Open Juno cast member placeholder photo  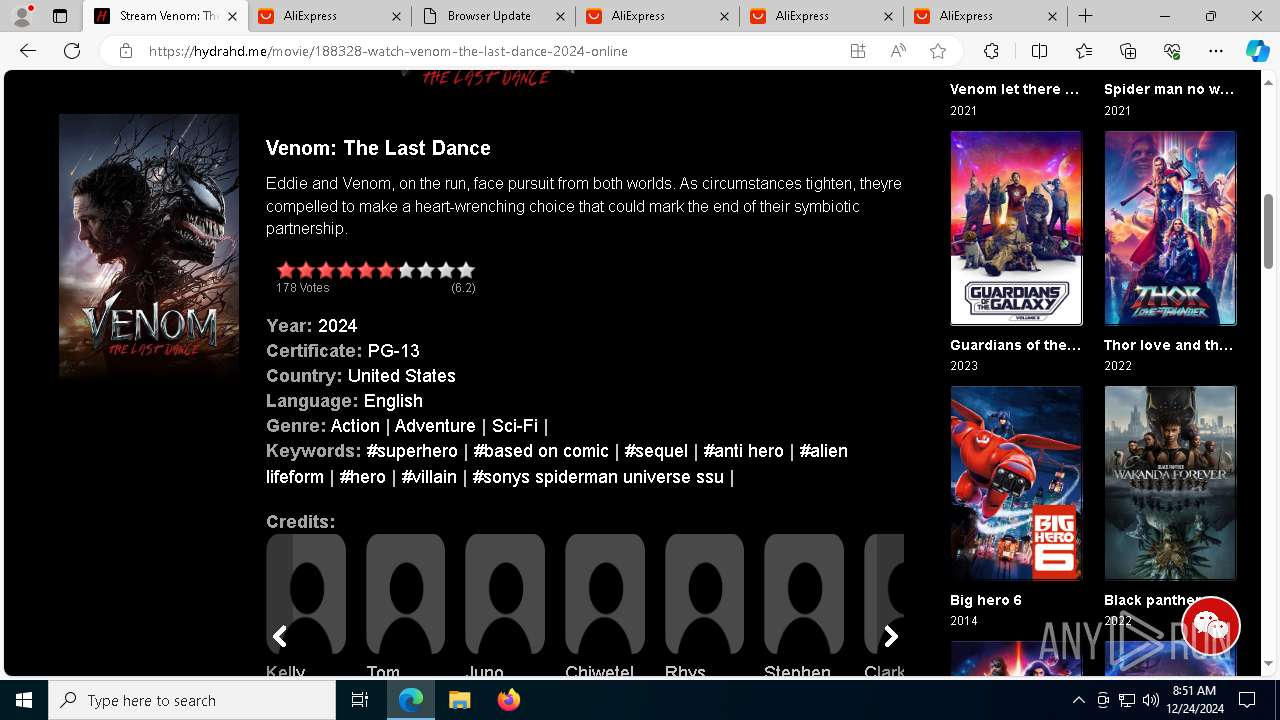(505, 594)
